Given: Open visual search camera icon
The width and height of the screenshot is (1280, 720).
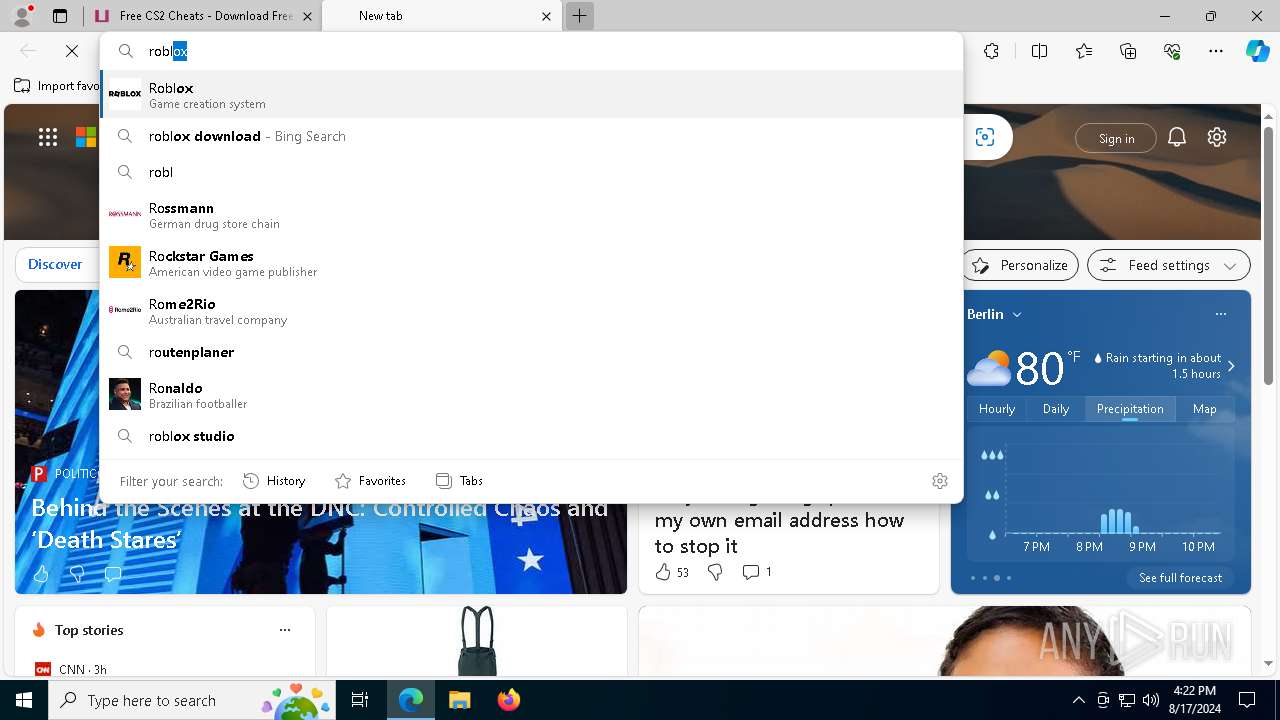Looking at the screenshot, I should (985, 137).
